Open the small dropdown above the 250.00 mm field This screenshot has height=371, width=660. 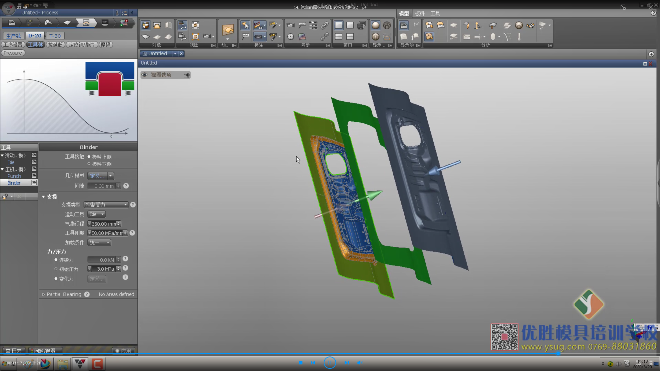[96, 214]
